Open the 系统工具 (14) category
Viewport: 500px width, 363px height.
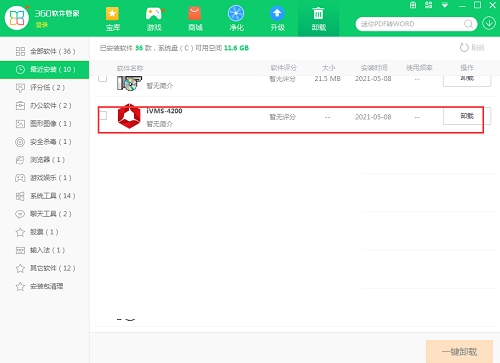(45, 196)
